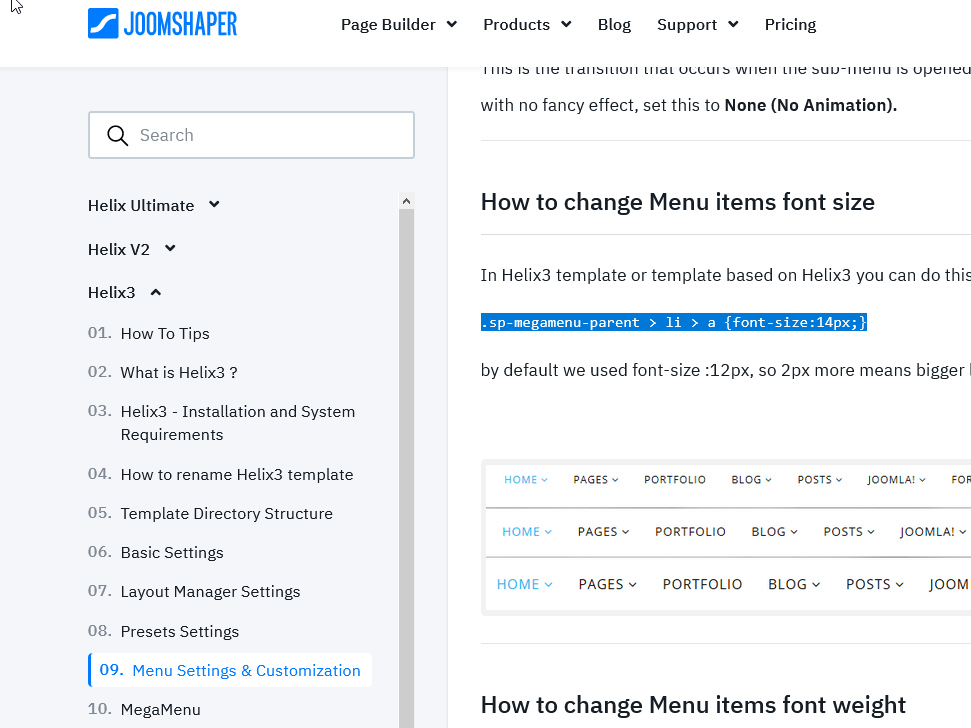Image resolution: width=971 pixels, height=728 pixels.
Task: Open the Products dropdown menu
Action: [x=527, y=24]
